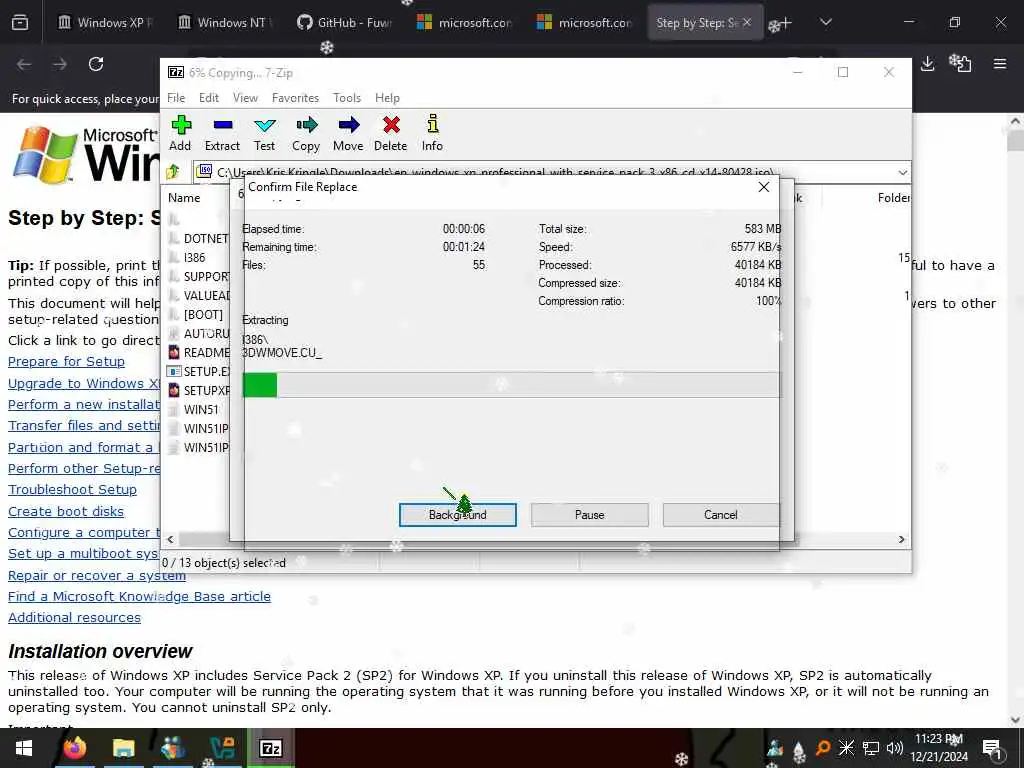Go back in the browser
The width and height of the screenshot is (1024, 768).
[24, 64]
